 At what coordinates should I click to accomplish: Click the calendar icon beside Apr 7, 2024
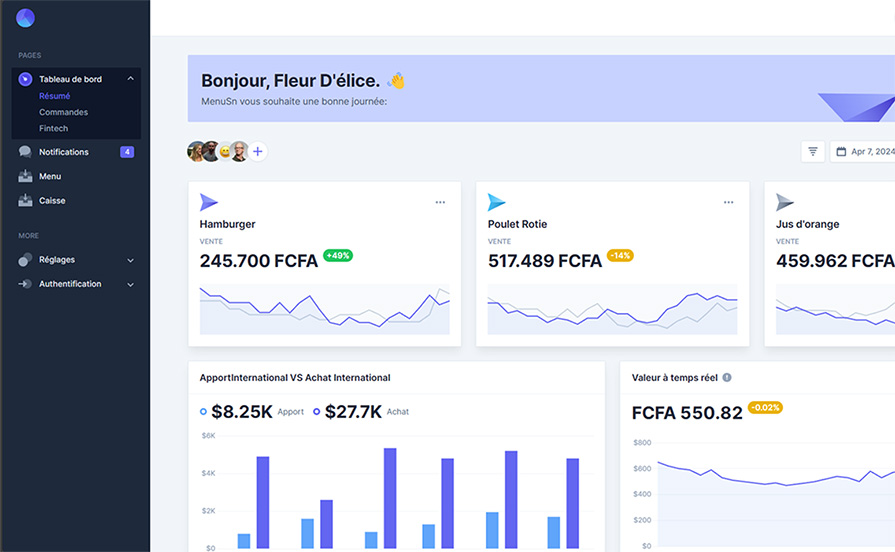tap(841, 151)
